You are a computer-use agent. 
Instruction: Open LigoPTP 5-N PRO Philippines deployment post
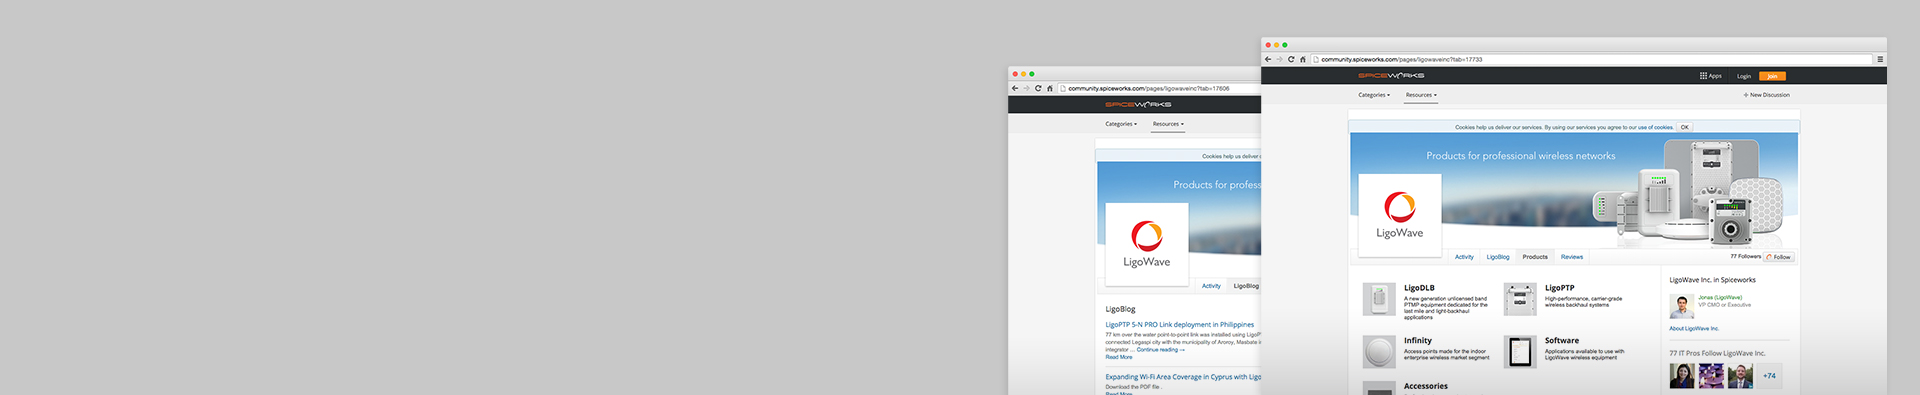[1180, 325]
